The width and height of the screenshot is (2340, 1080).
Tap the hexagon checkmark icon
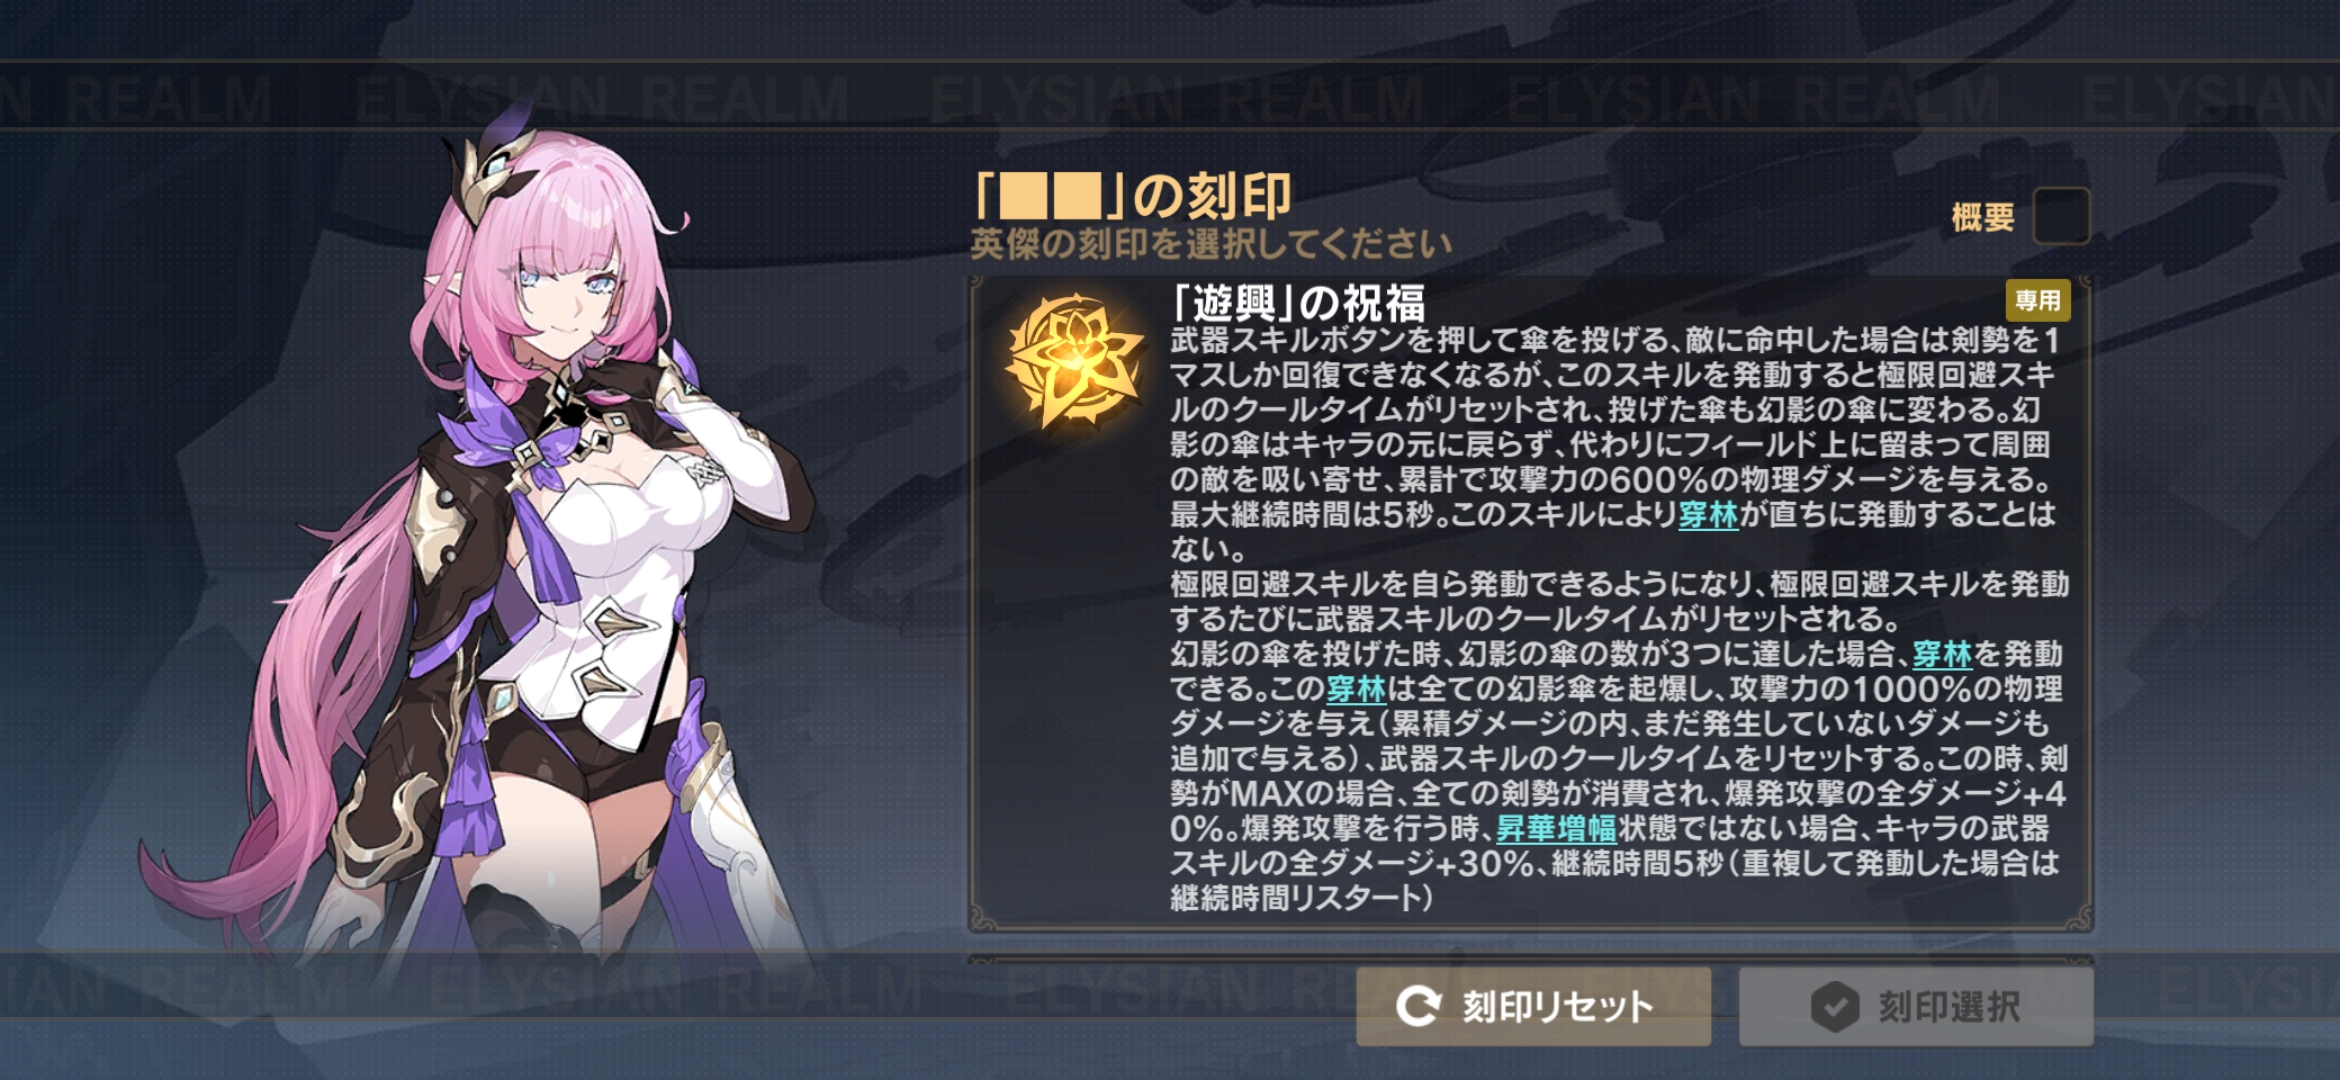point(1835,1006)
